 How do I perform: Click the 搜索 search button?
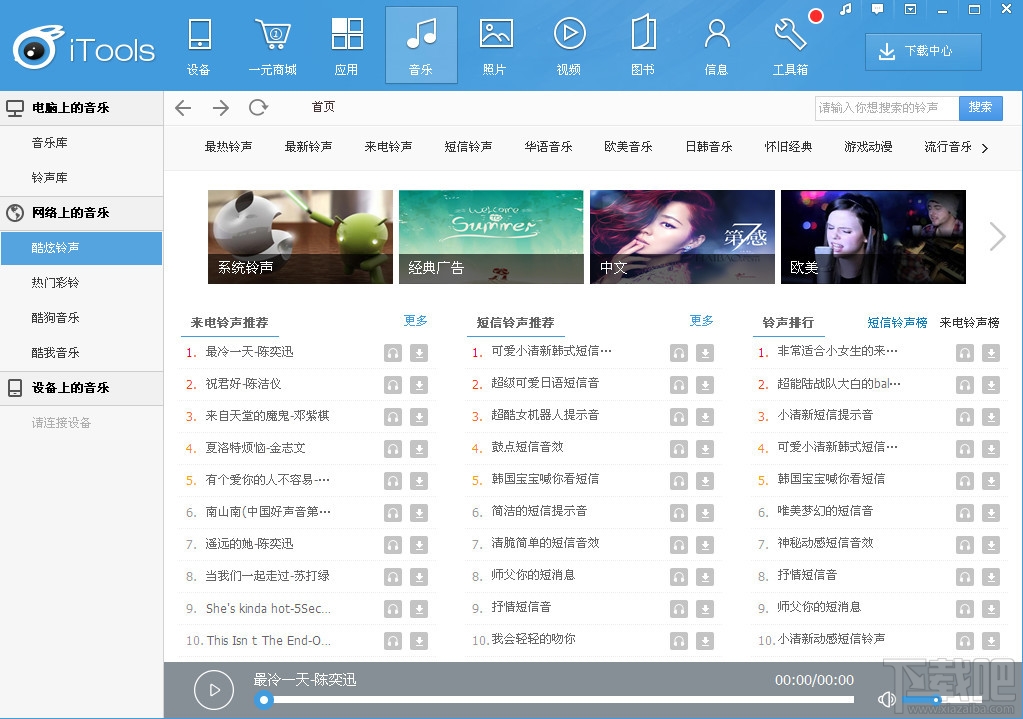[x=980, y=107]
